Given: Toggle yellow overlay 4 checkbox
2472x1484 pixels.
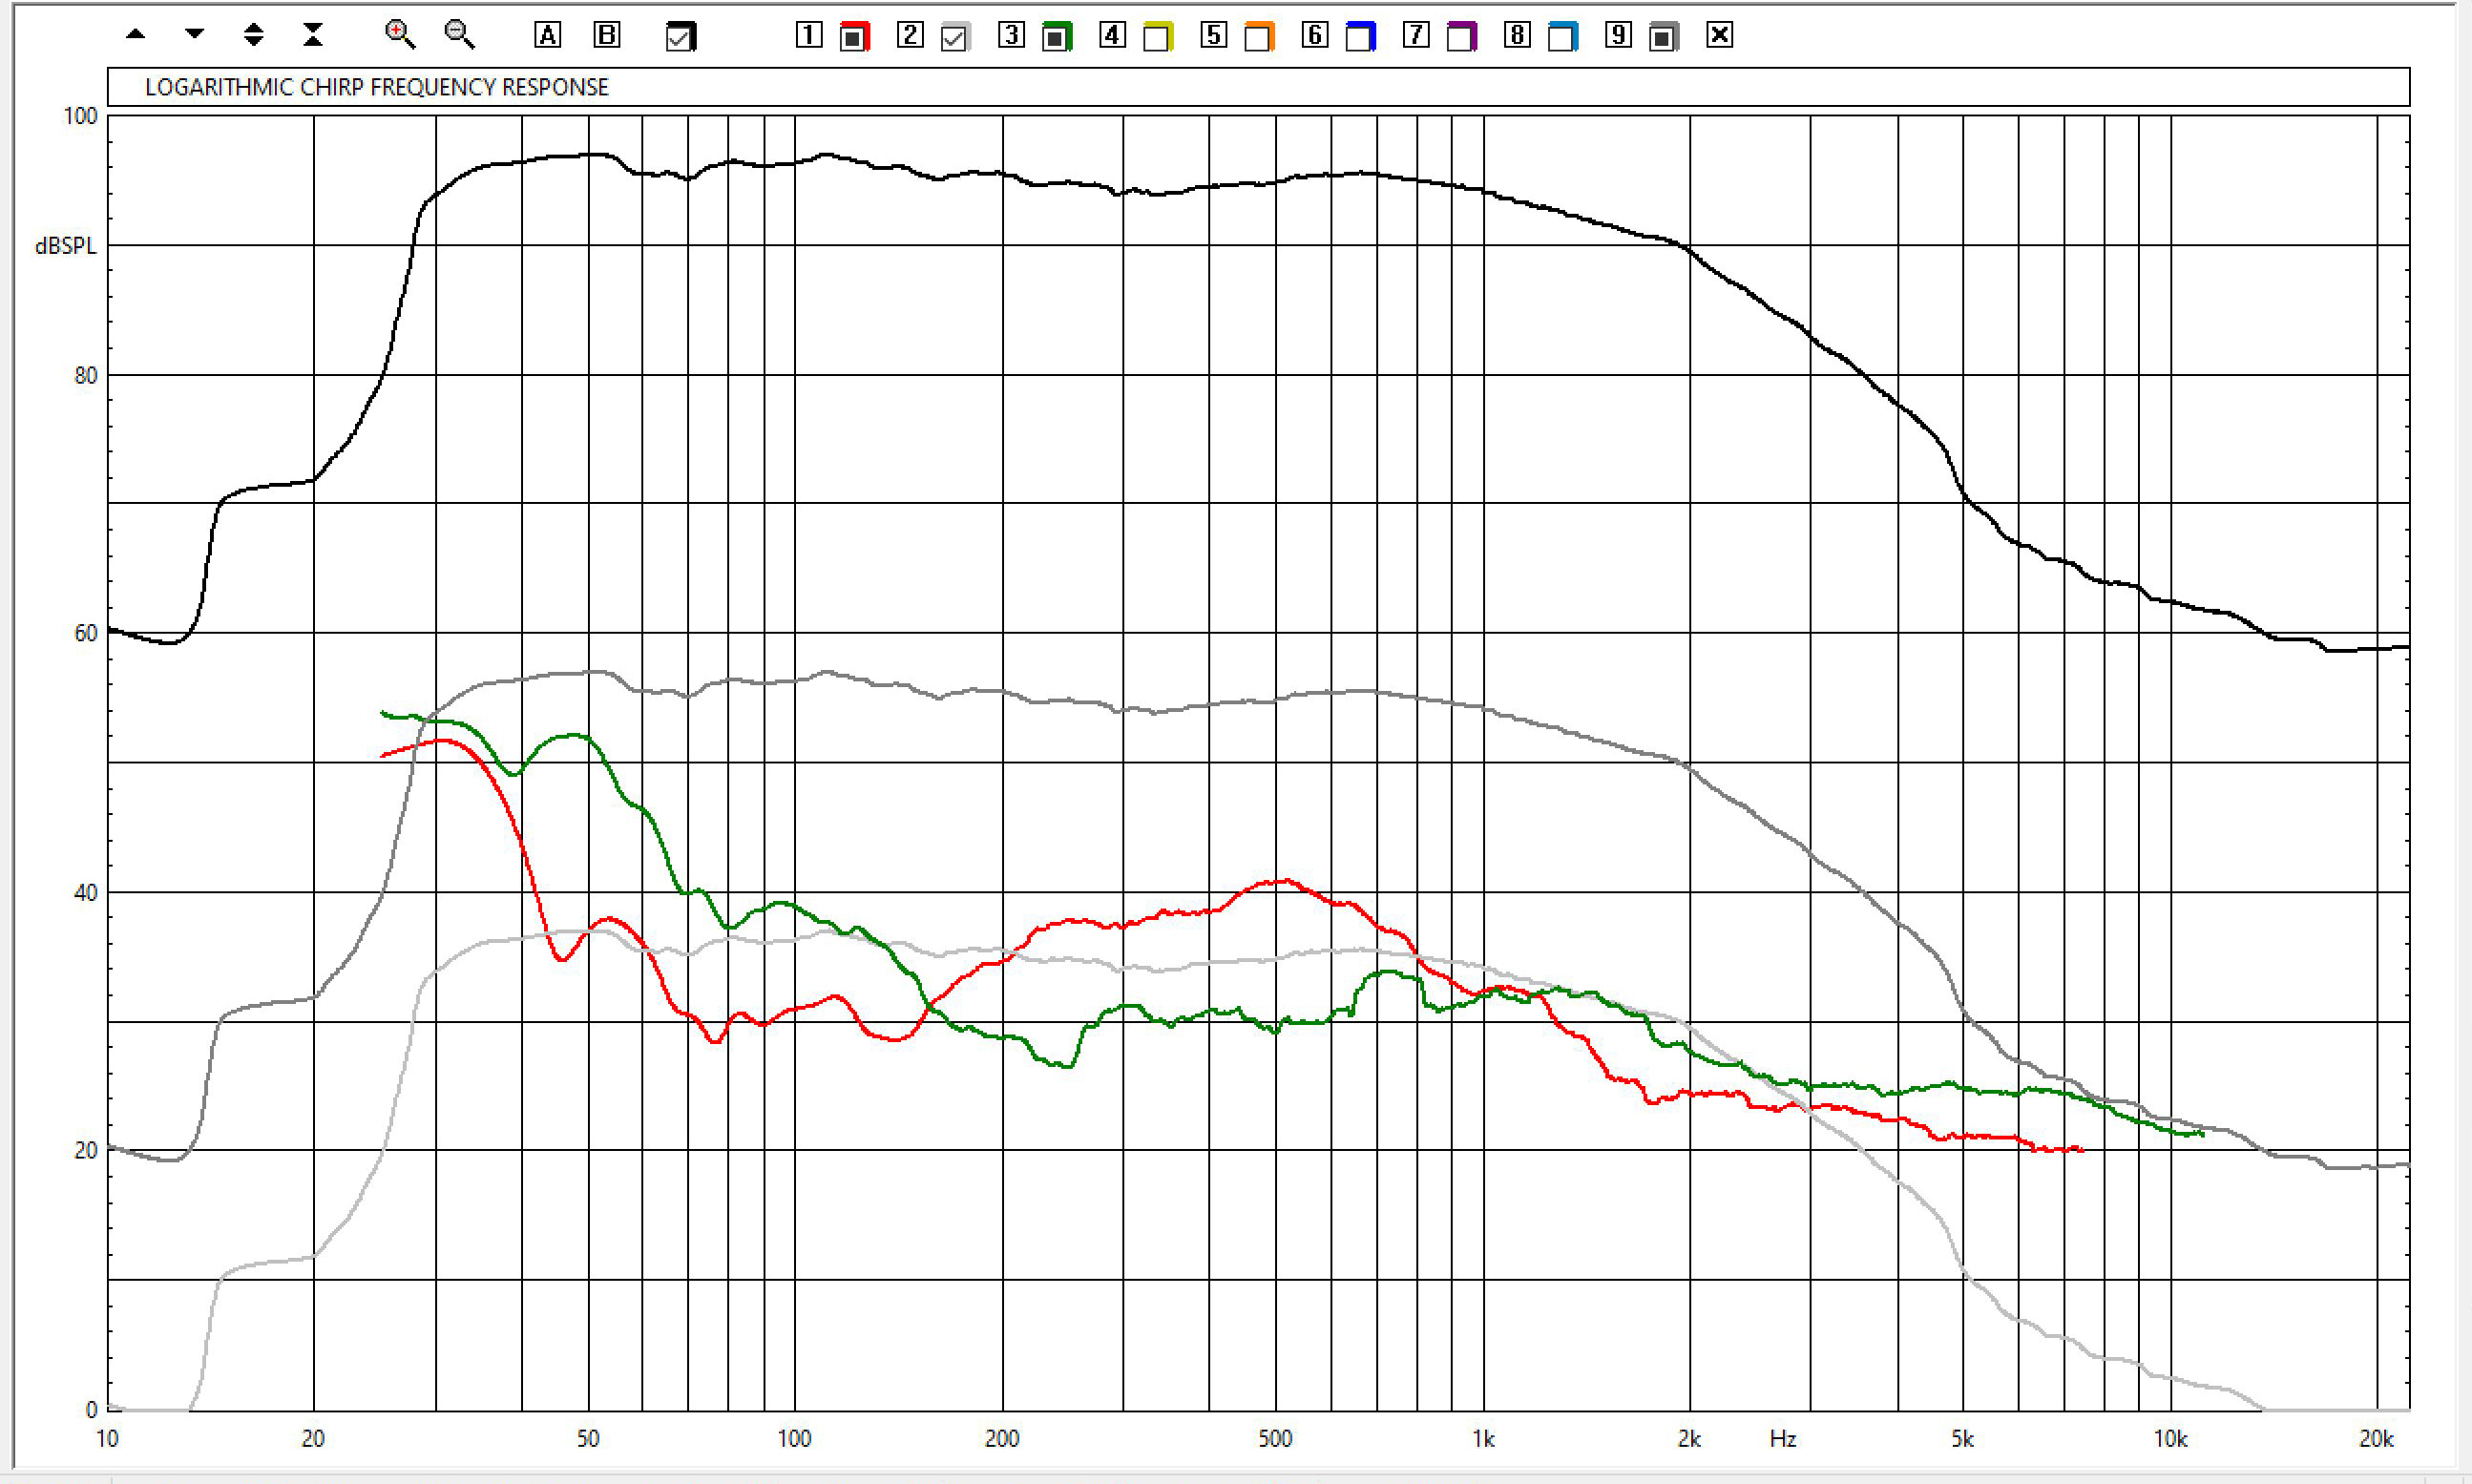Looking at the screenshot, I should pos(1158,37).
